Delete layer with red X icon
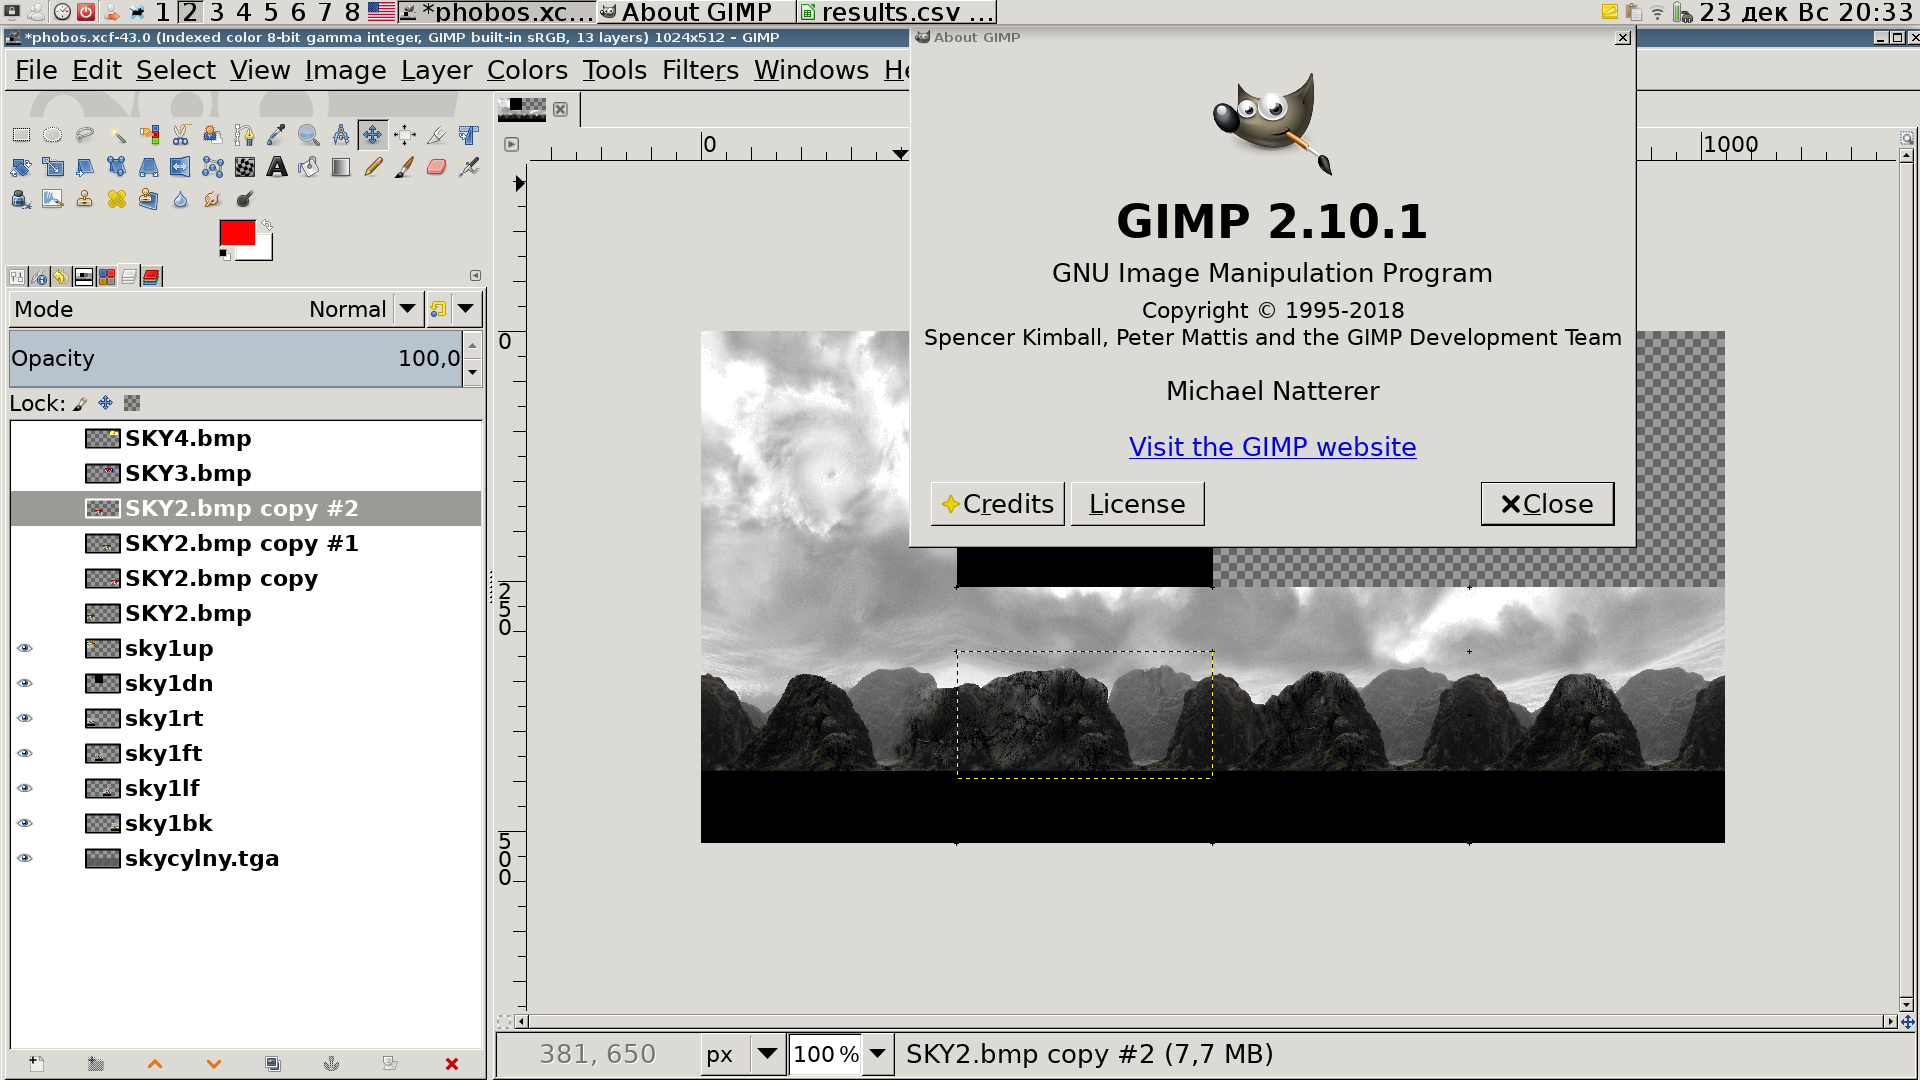Image resolution: width=1920 pixels, height=1080 pixels. point(452,1063)
